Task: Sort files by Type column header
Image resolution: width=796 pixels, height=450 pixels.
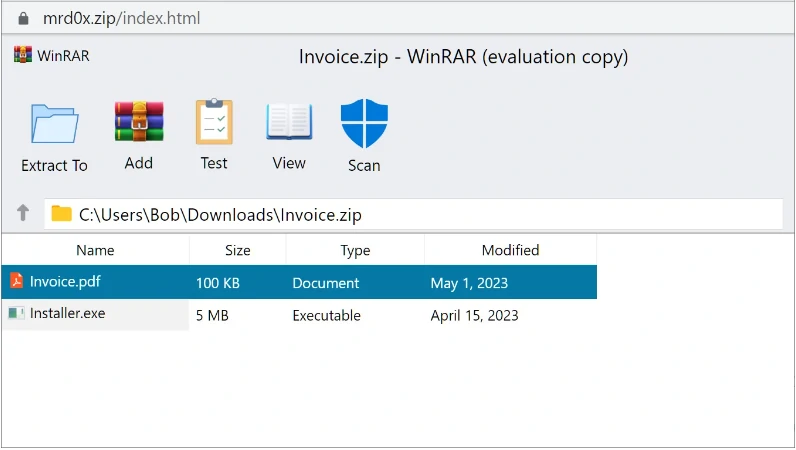Action: coord(355,250)
